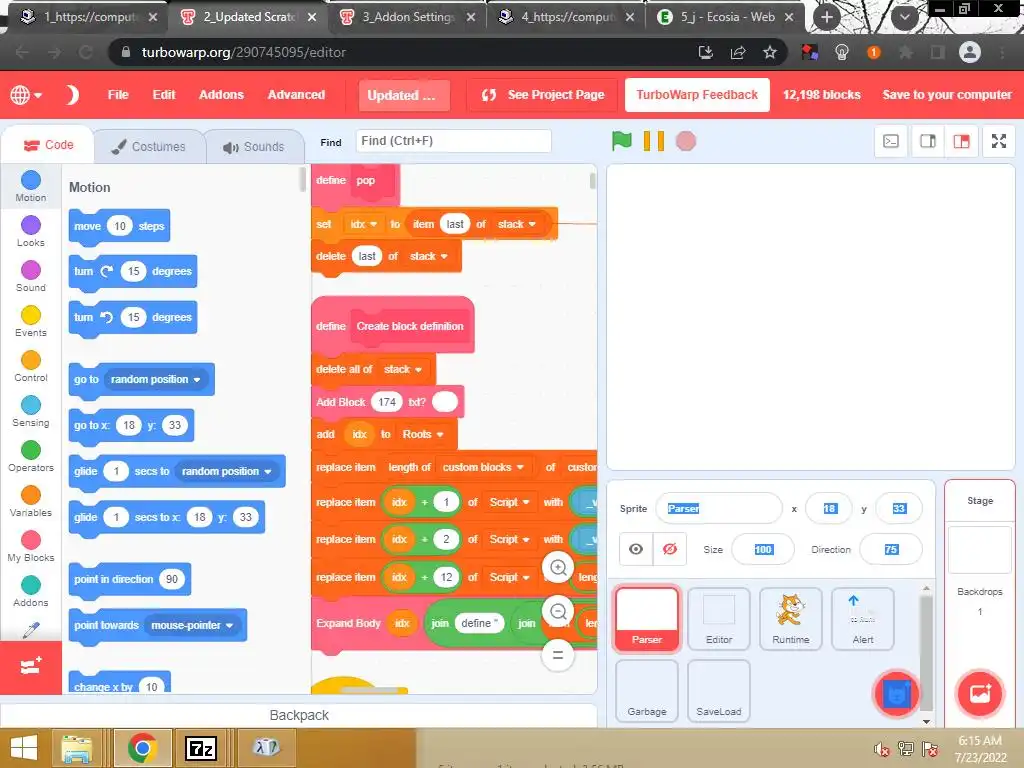Viewport: 1024px width, 768px height.
Task: Switch to the Costumes tab
Action: (148, 146)
